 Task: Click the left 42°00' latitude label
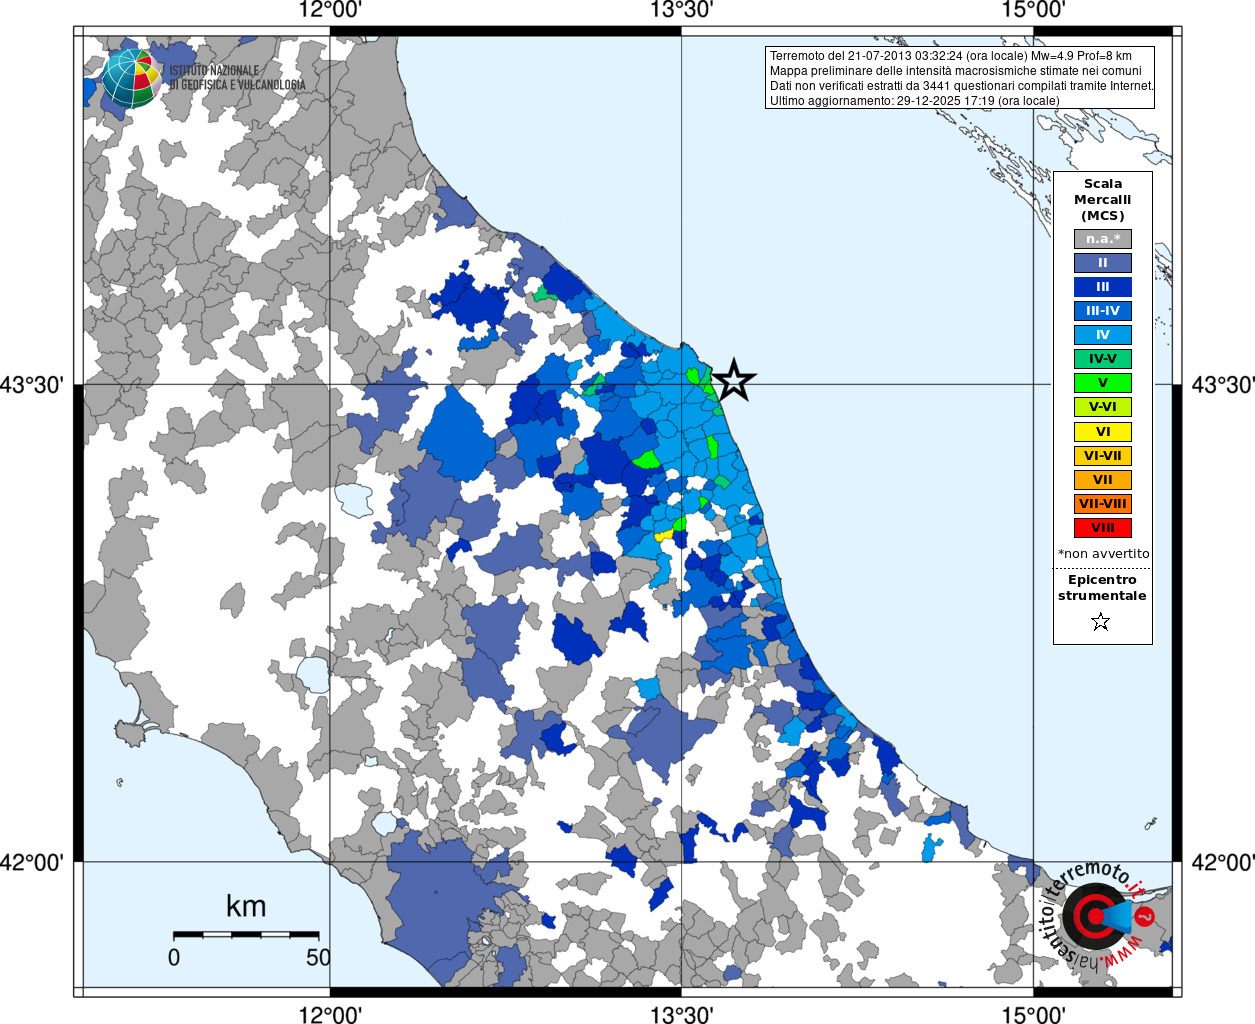[32, 862]
